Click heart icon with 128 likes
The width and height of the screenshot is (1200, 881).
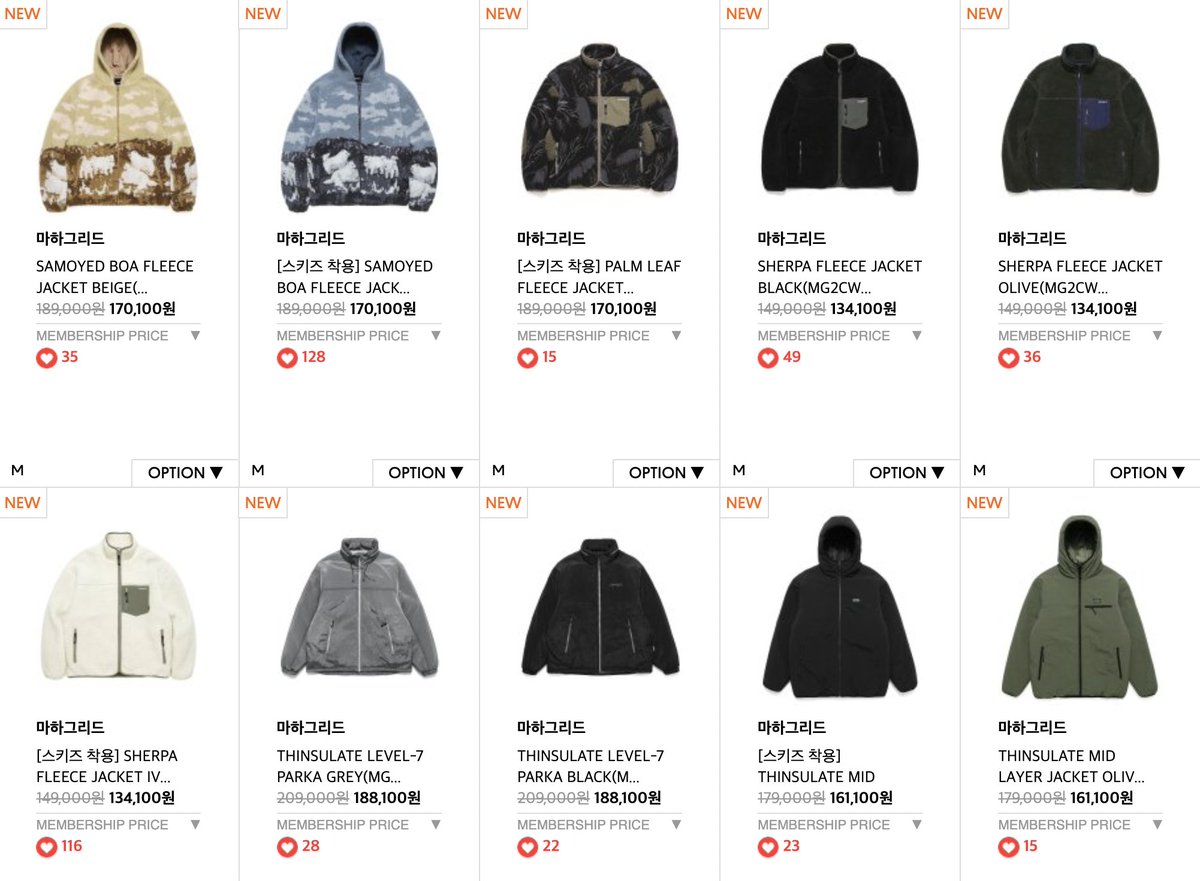click(x=287, y=358)
